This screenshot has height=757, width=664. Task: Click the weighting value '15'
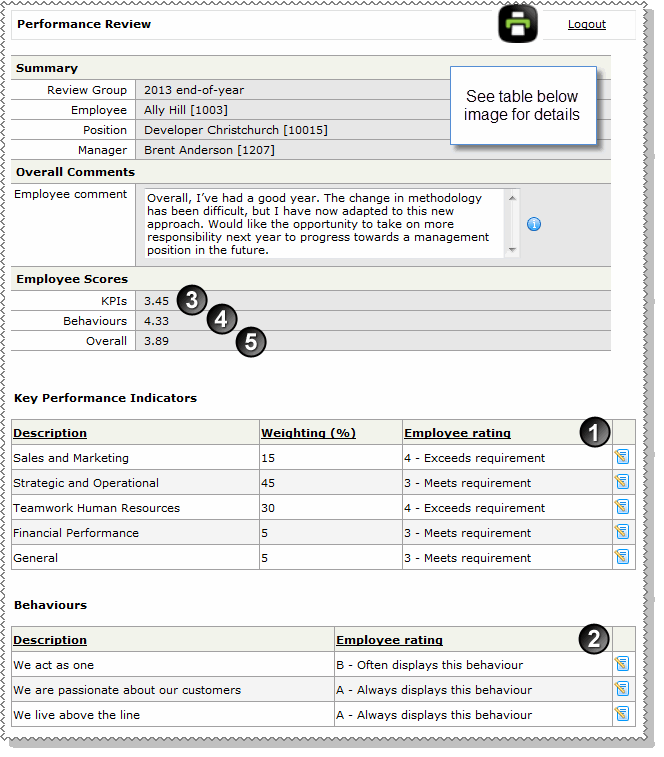coord(268,458)
